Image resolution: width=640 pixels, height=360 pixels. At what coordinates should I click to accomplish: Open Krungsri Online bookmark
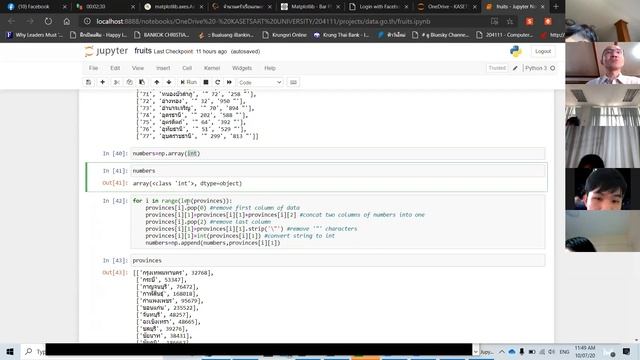tap(285, 35)
